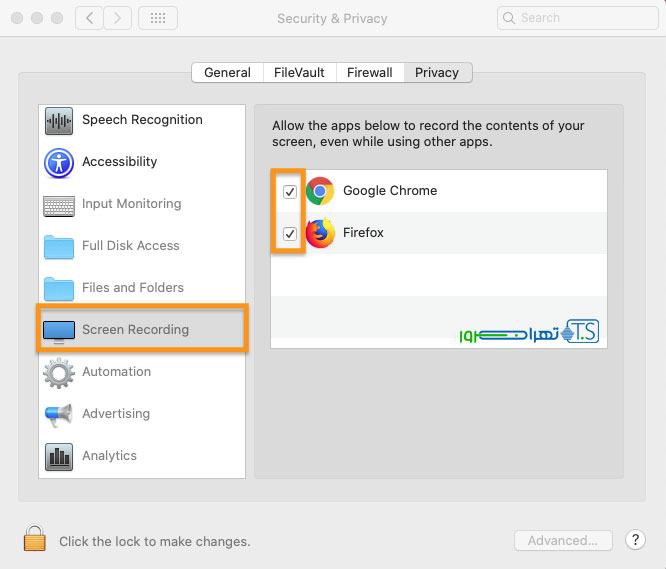
Task: Click the Analytics bar chart icon
Action: point(59,457)
